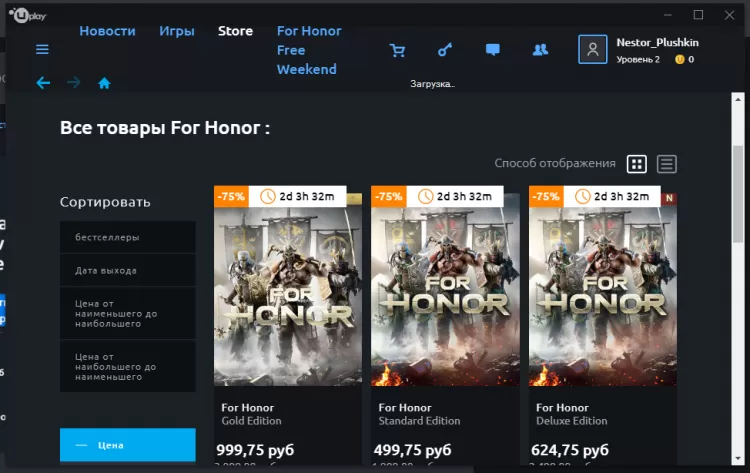Image resolution: width=750 pixels, height=473 pixels.
Task: Sort by price from lowest to highest
Action: 128,313
